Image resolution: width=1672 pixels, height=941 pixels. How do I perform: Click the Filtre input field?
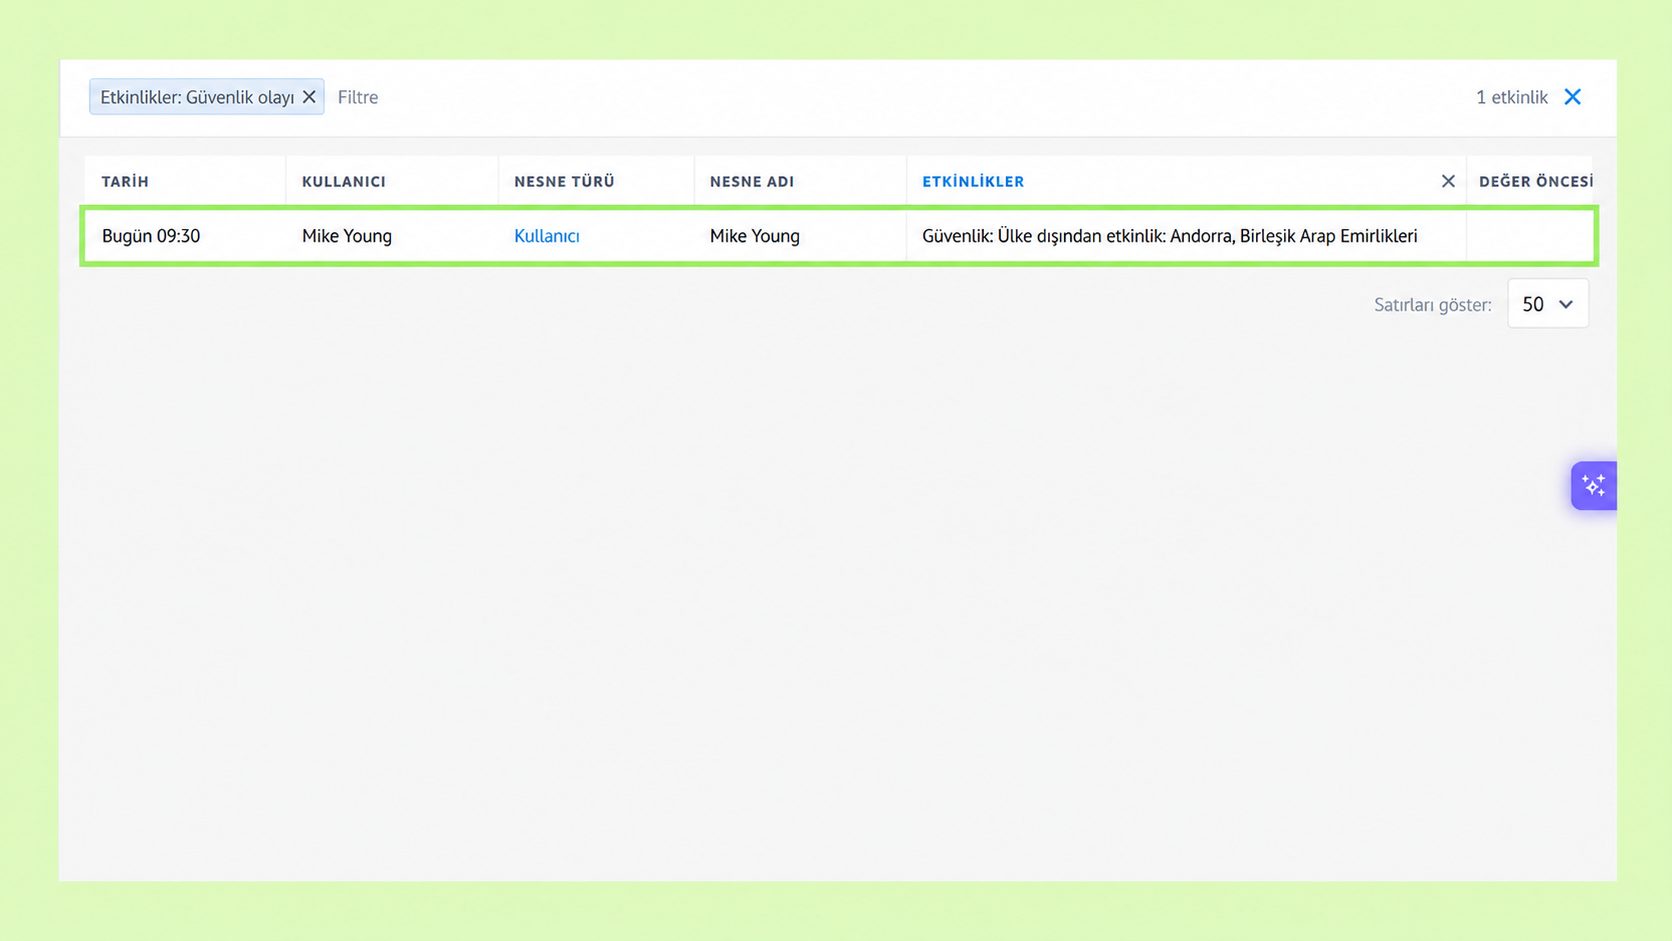coord(358,97)
